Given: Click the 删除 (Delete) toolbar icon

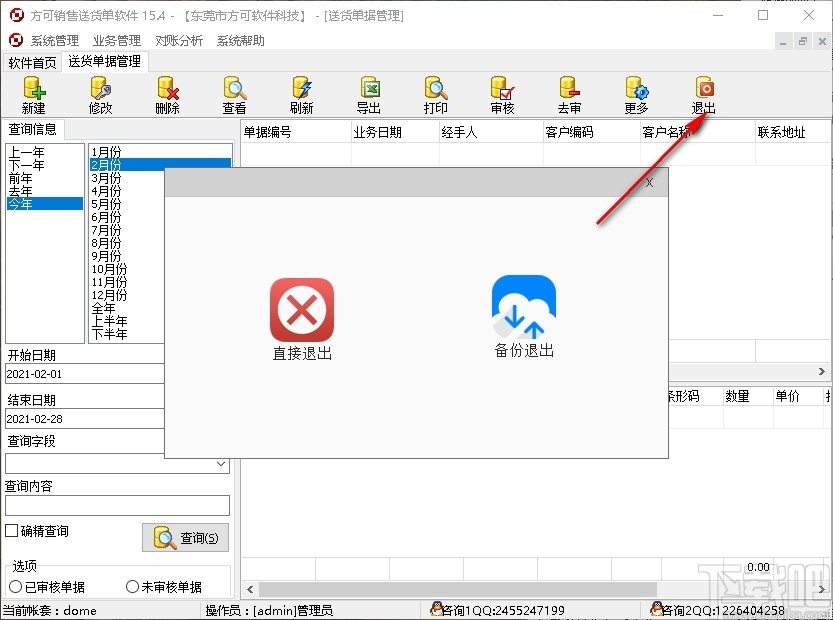Looking at the screenshot, I should (166, 94).
